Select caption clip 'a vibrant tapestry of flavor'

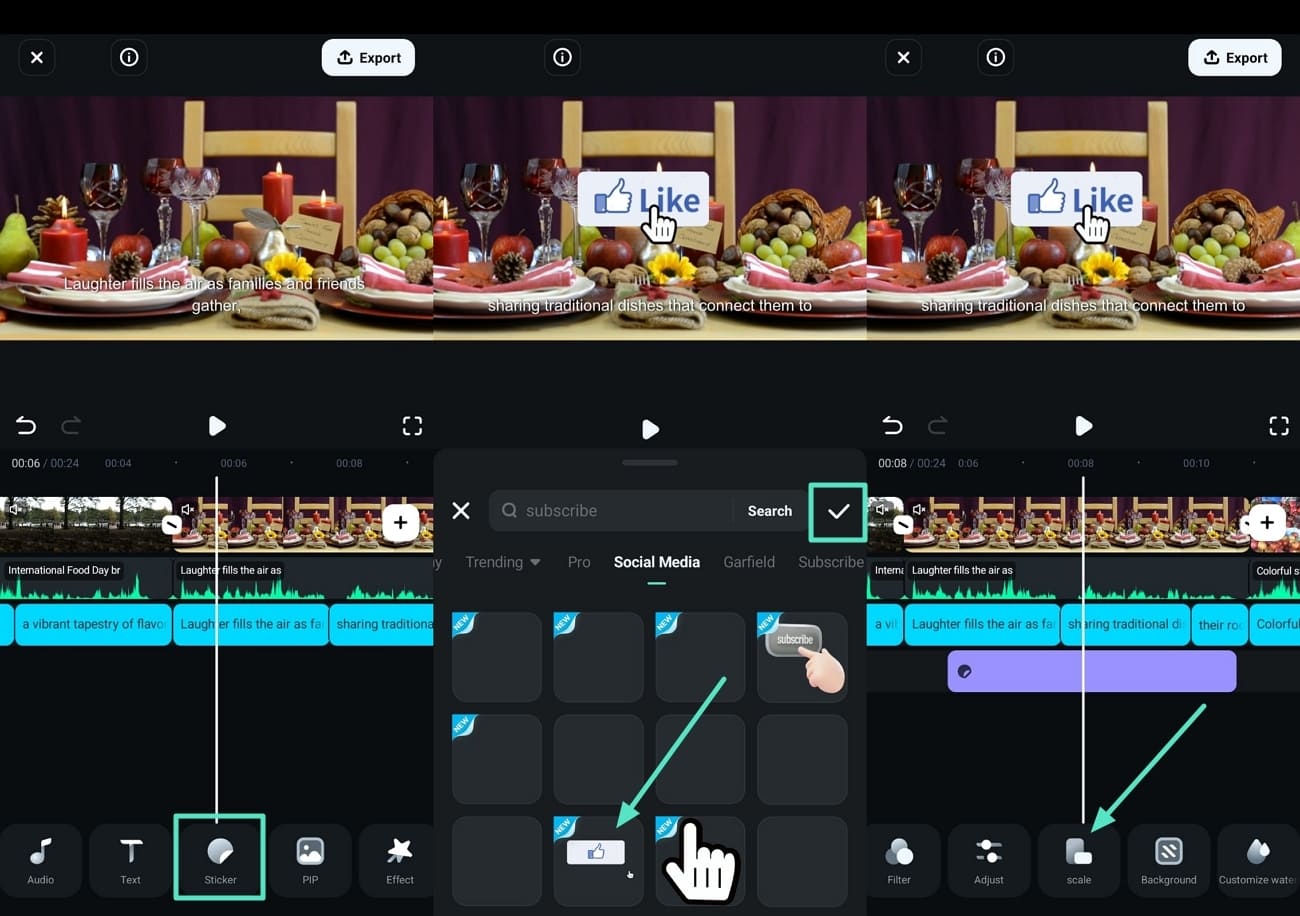click(93, 624)
